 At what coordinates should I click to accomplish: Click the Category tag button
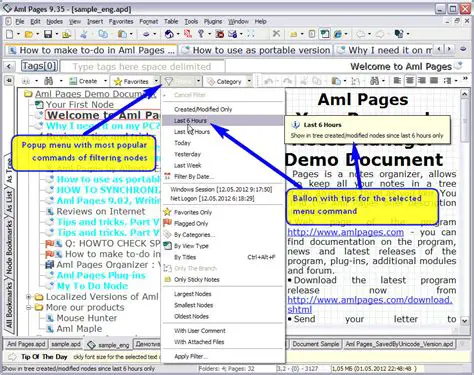[224, 81]
